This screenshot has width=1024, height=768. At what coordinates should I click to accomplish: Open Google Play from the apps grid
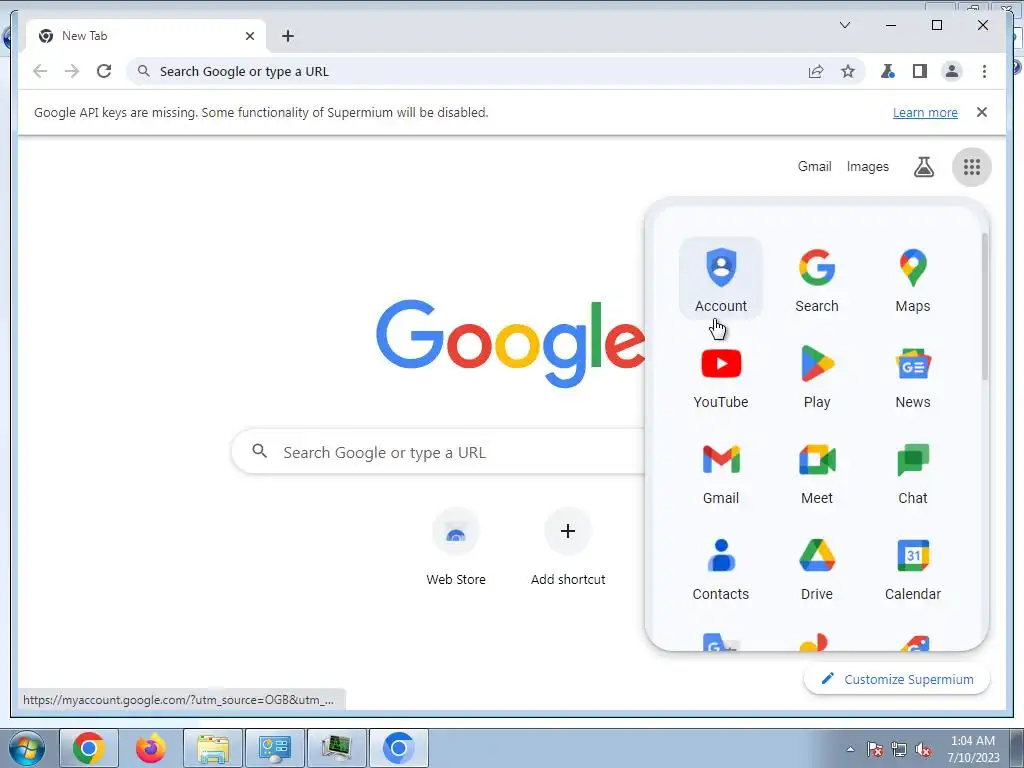[x=816, y=376]
